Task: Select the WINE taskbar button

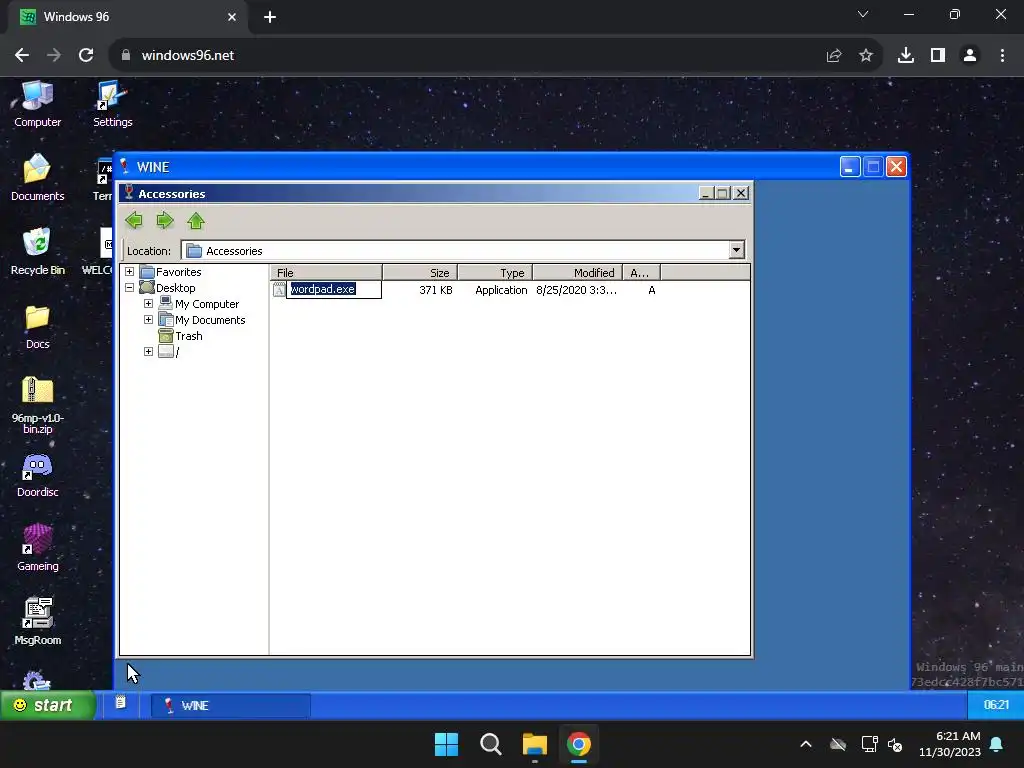Action: [231, 705]
